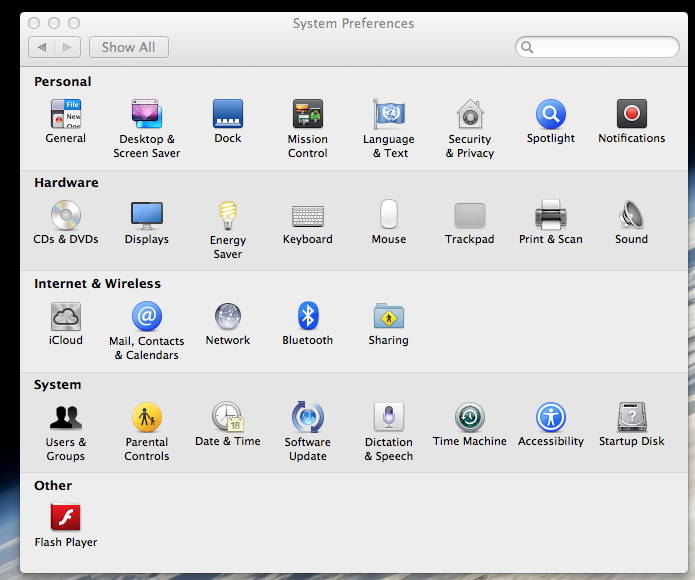
Task: Go forward with the right arrow button
Action: [x=67, y=47]
